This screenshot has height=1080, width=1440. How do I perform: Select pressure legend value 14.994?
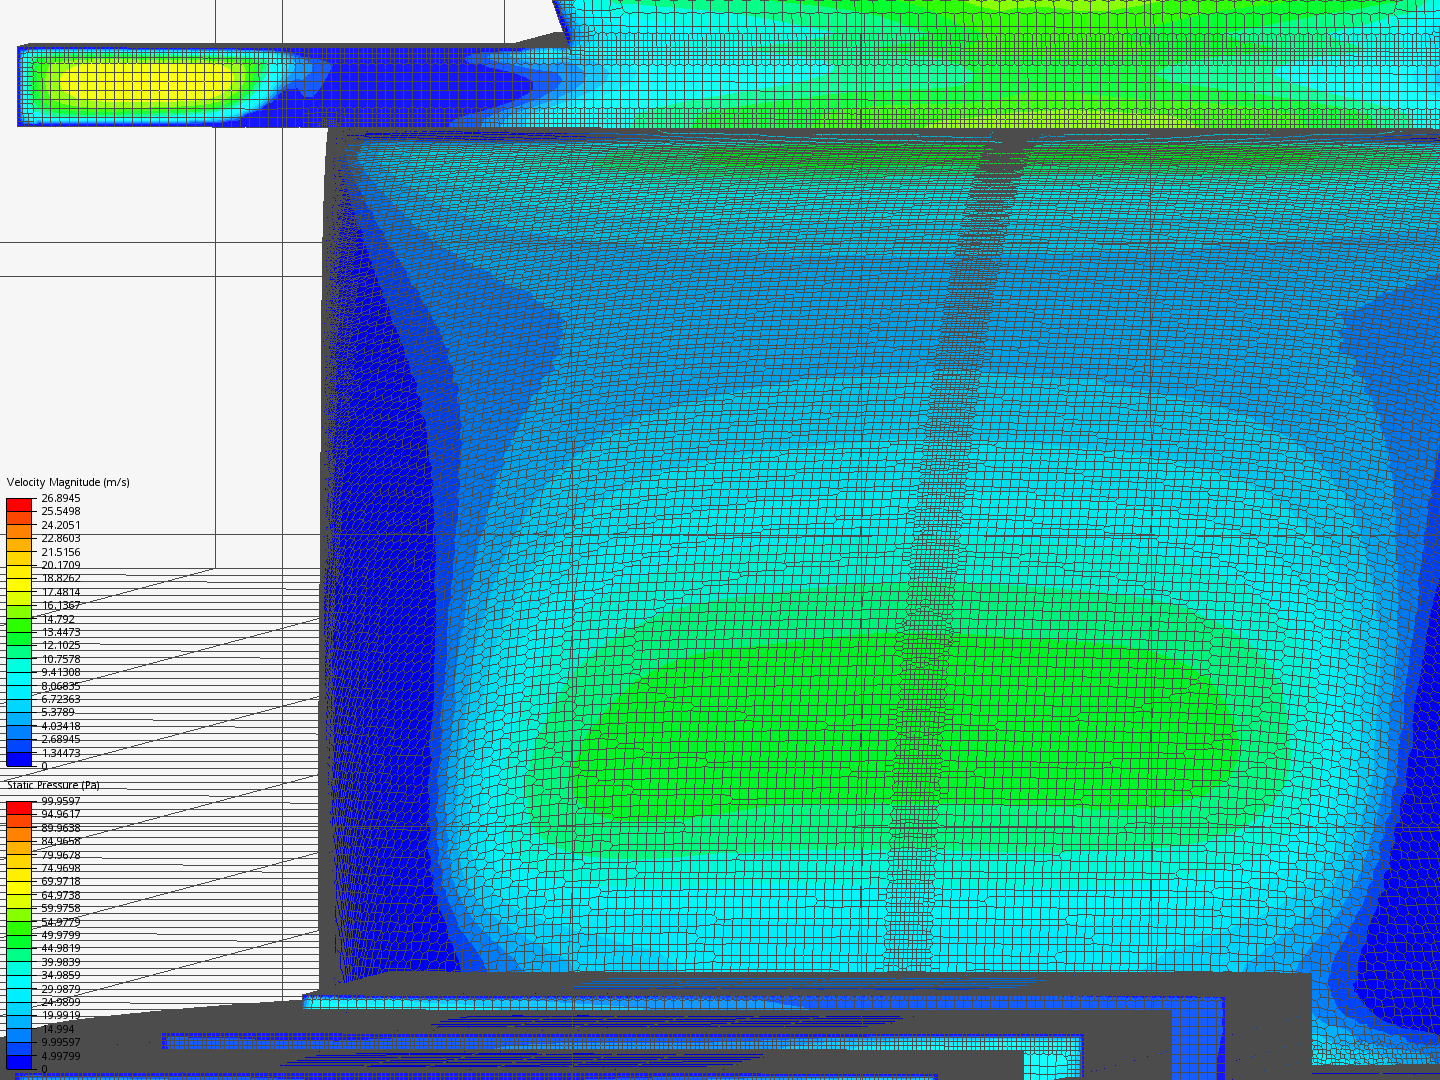pos(58,1029)
